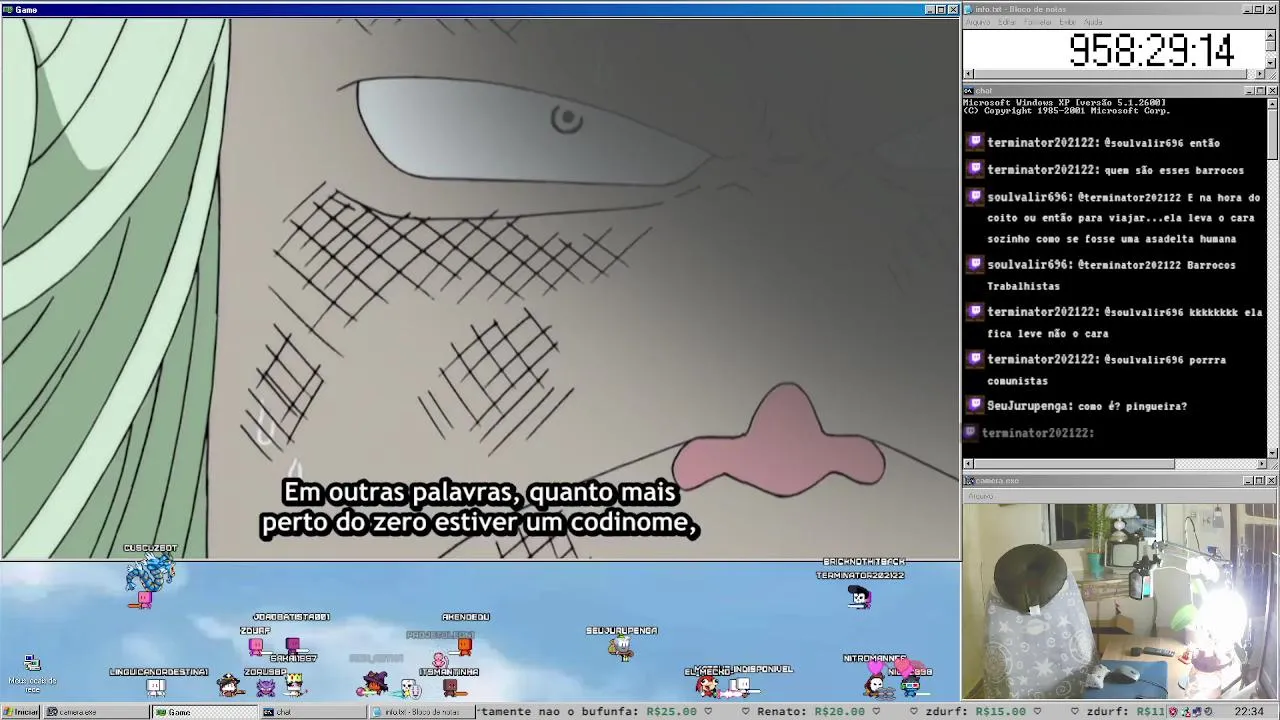Click the notepad icon in info.txt title bar

(x=969, y=9)
